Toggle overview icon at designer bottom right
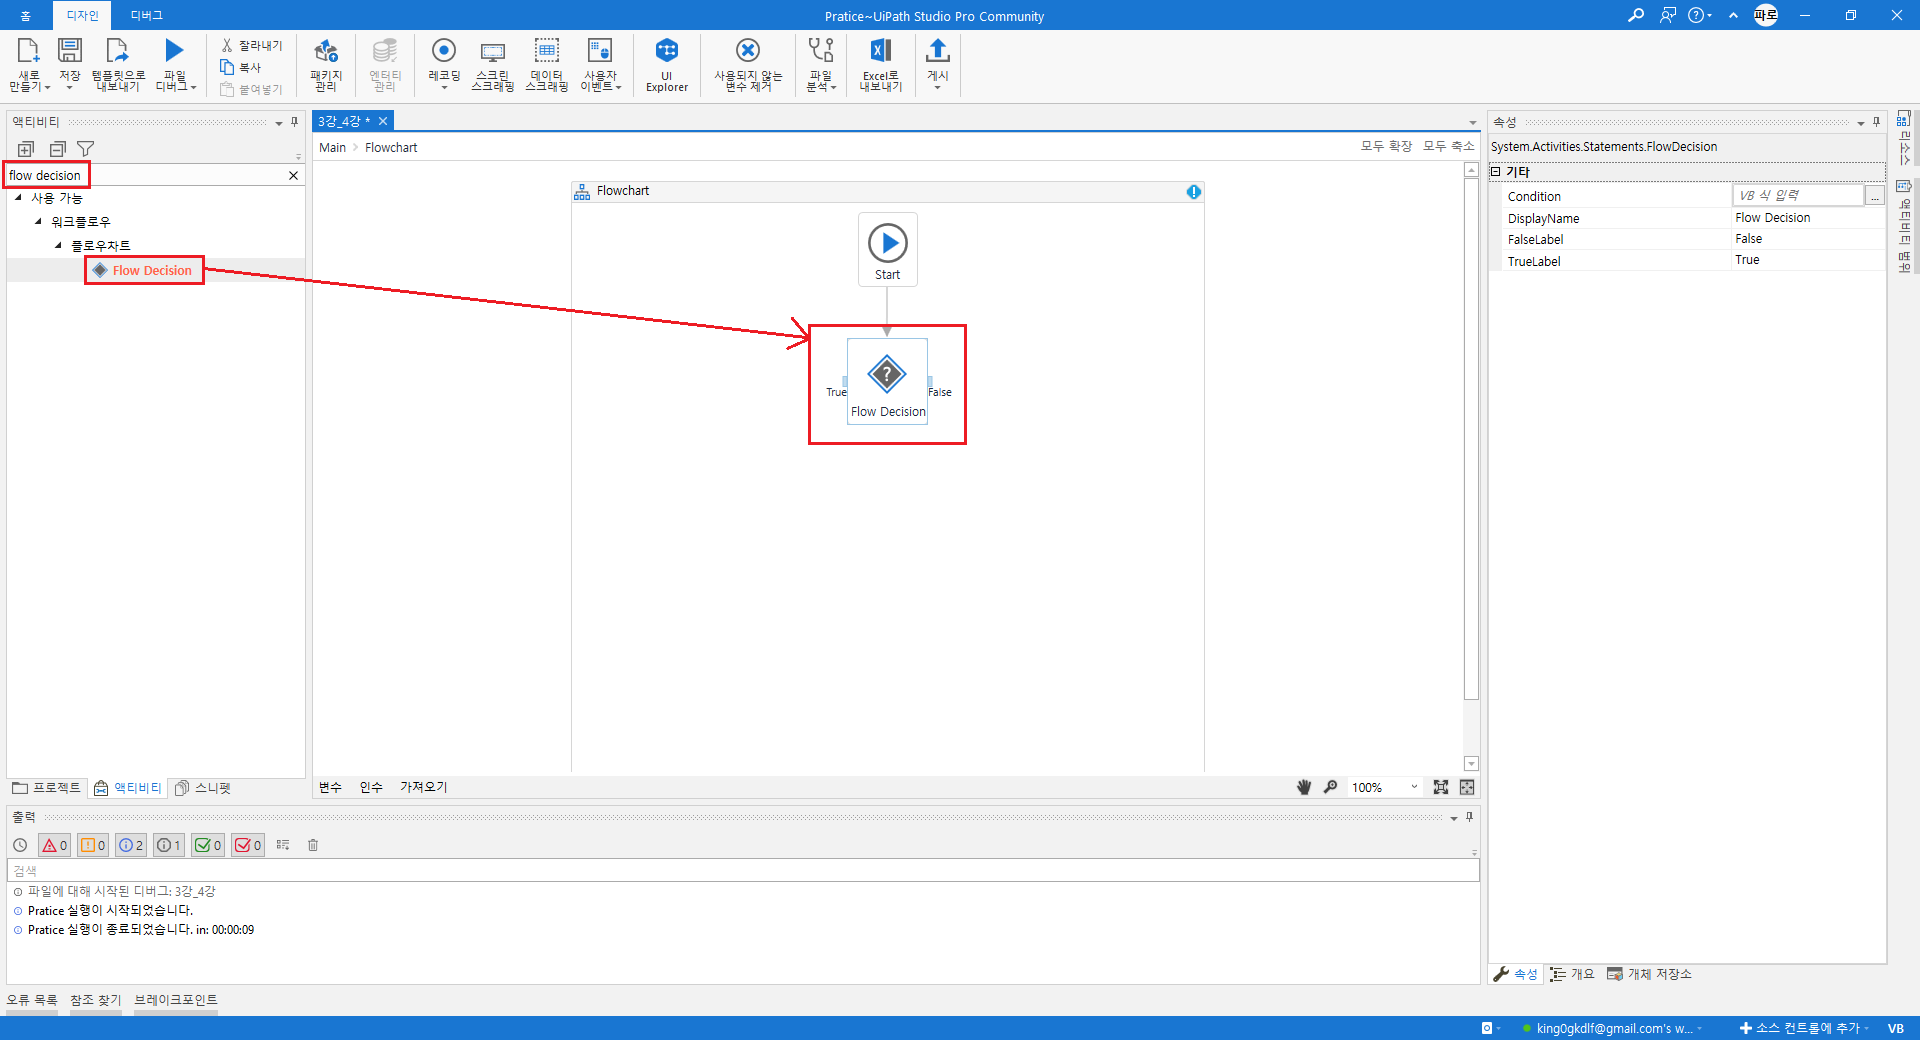This screenshot has width=1920, height=1040. click(x=1467, y=787)
